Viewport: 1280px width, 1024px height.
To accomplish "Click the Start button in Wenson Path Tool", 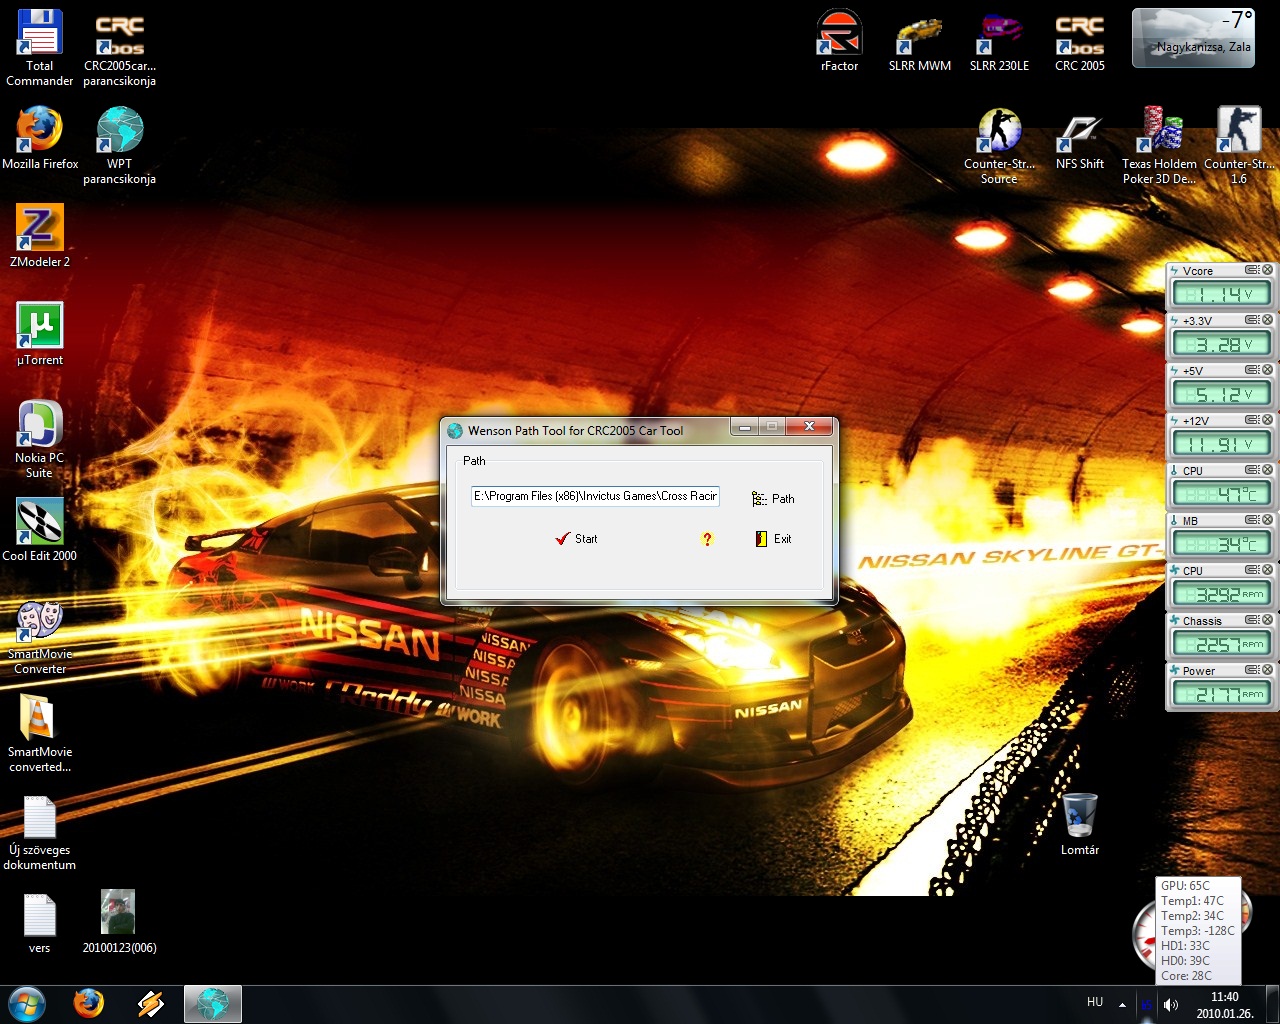I will coord(576,538).
